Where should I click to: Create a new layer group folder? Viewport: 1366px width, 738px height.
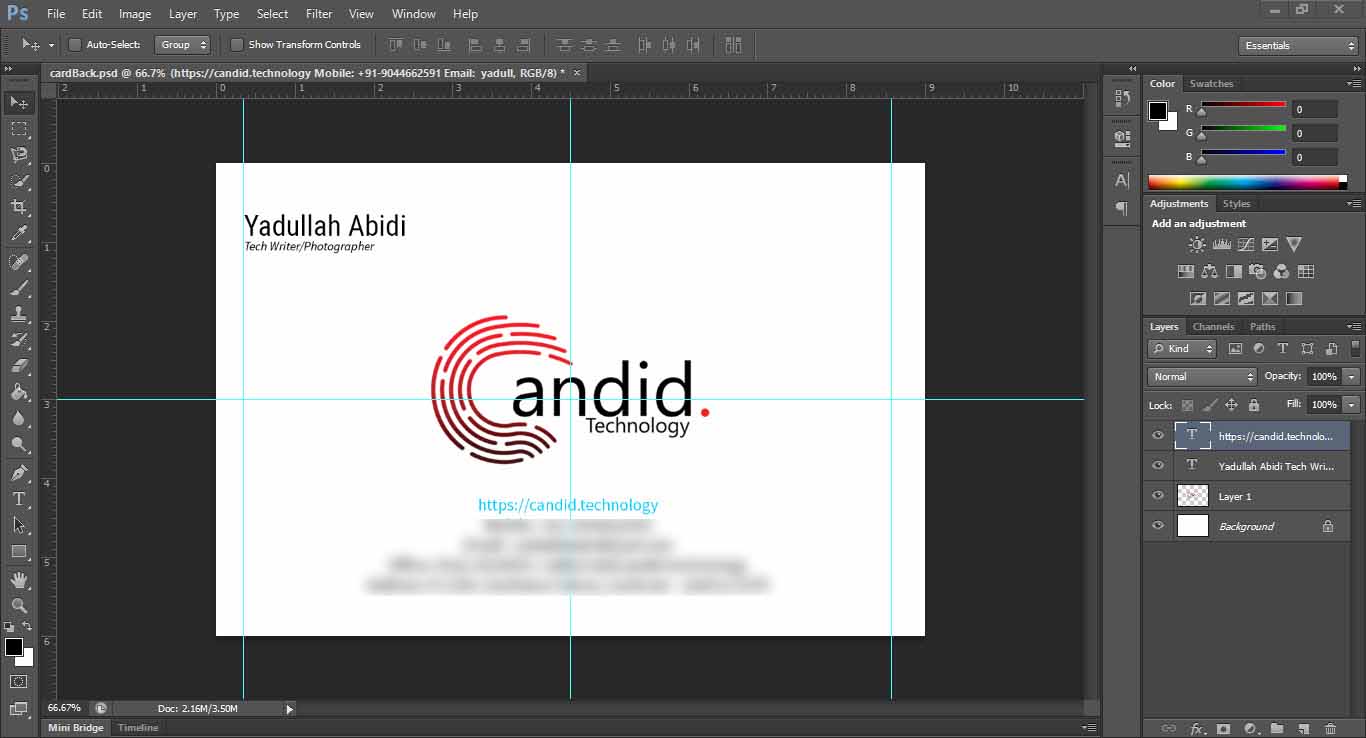point(1277,729)
